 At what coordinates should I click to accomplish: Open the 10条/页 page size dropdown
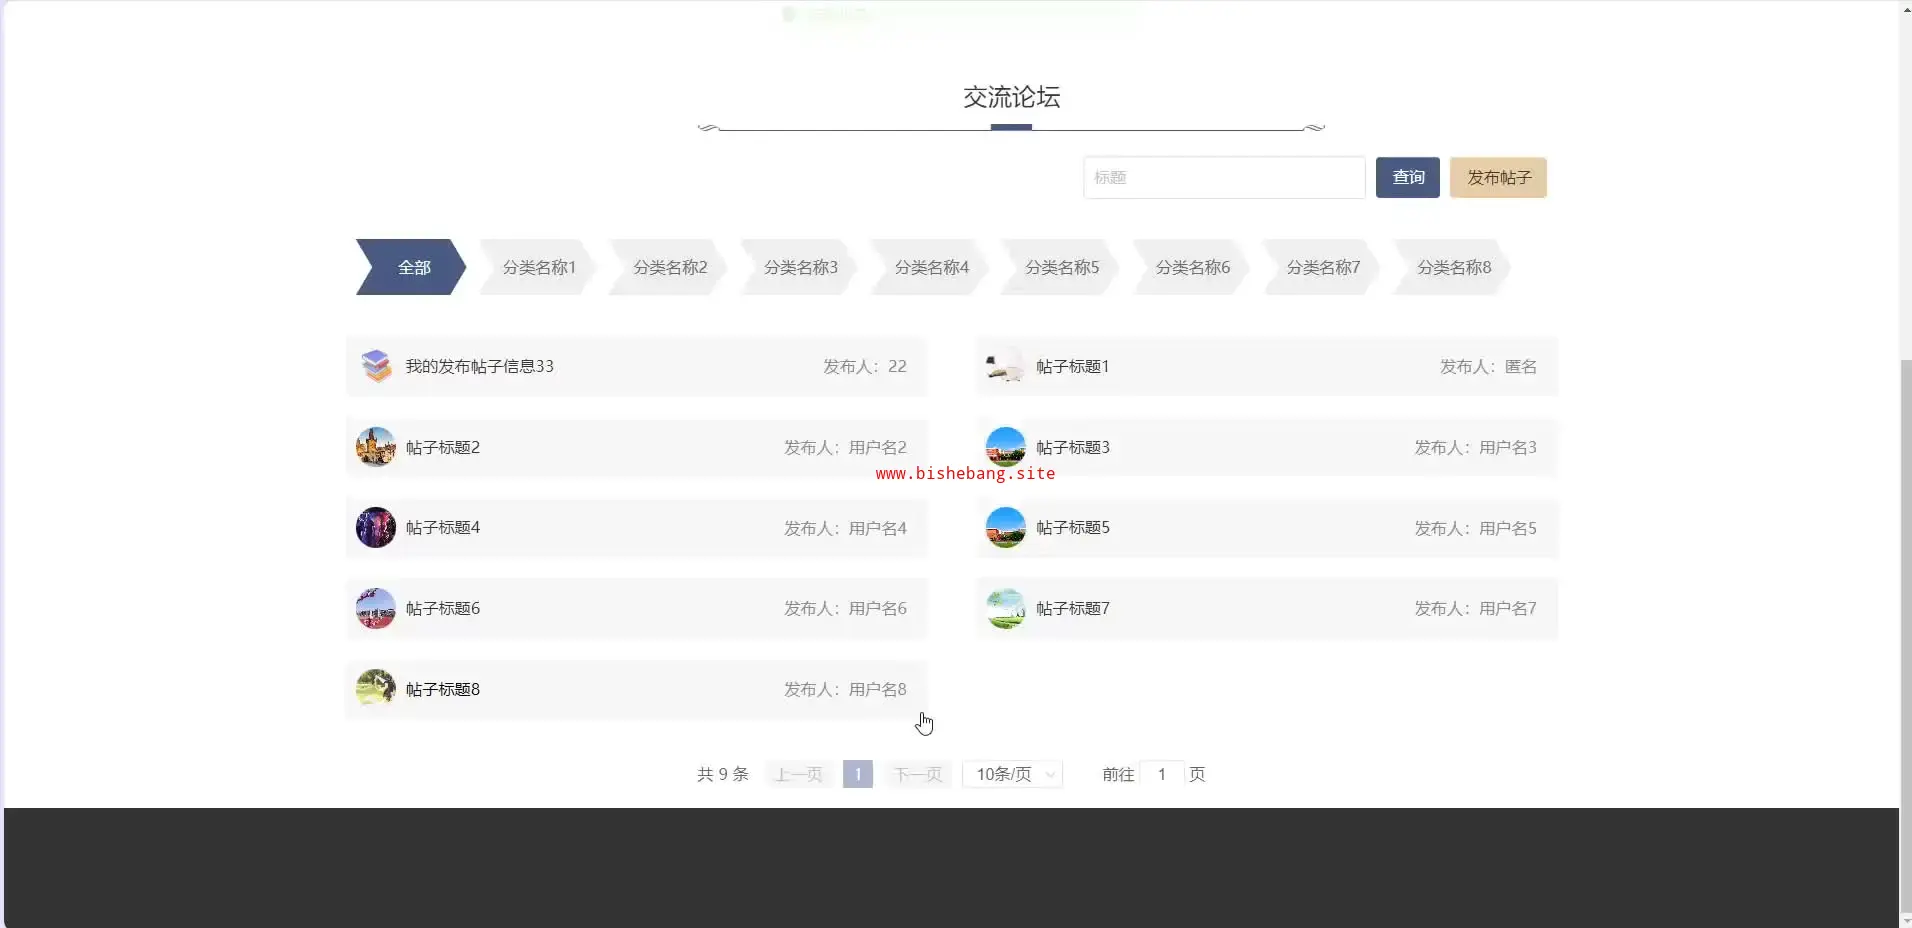(x=1012, y=774)
